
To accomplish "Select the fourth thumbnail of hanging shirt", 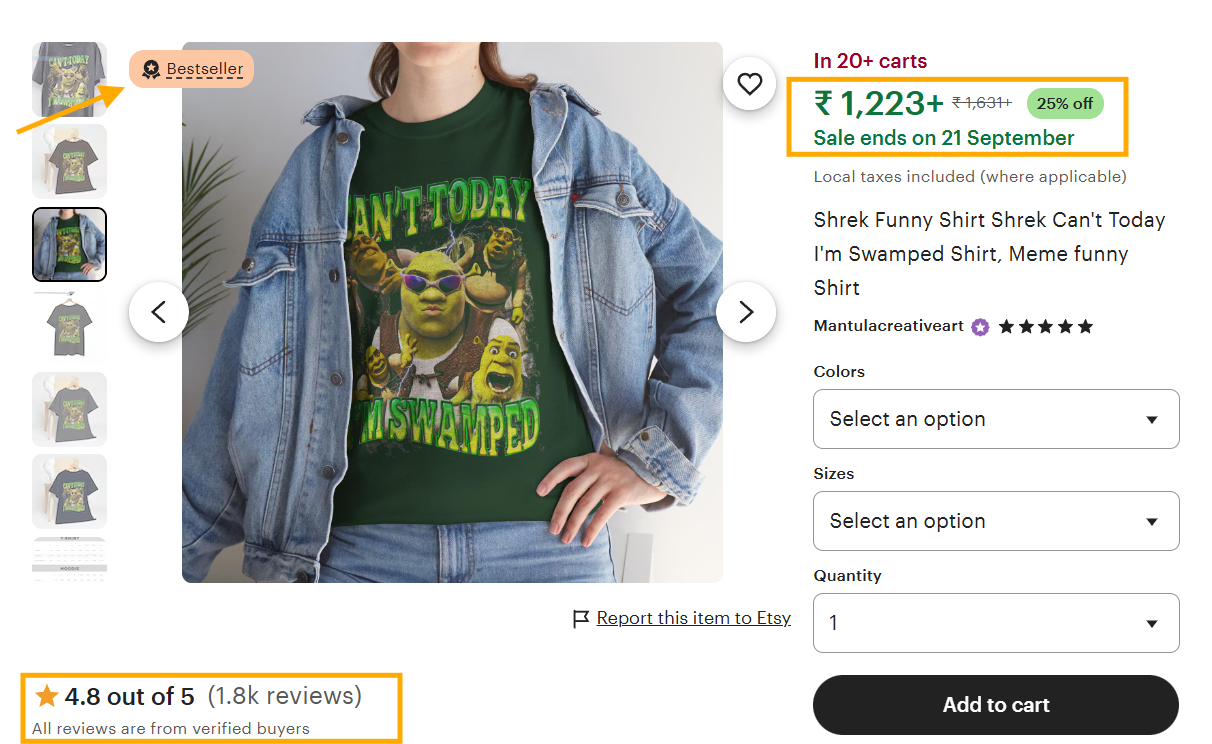I will (x=69, y=327).
